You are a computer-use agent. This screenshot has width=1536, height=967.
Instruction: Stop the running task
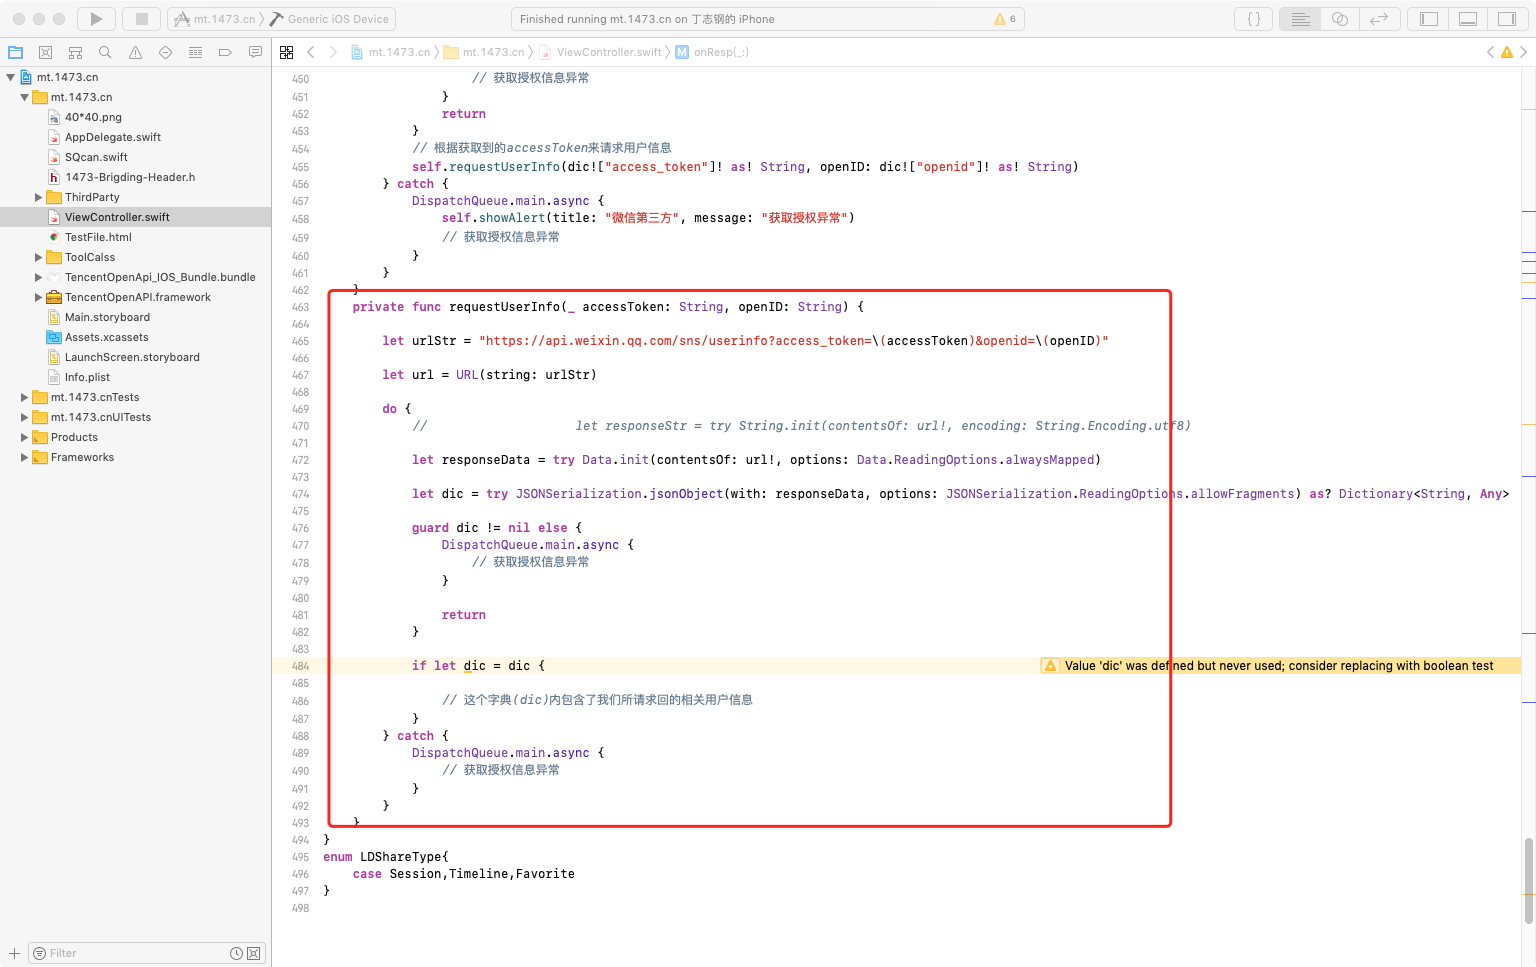point(142,19)
